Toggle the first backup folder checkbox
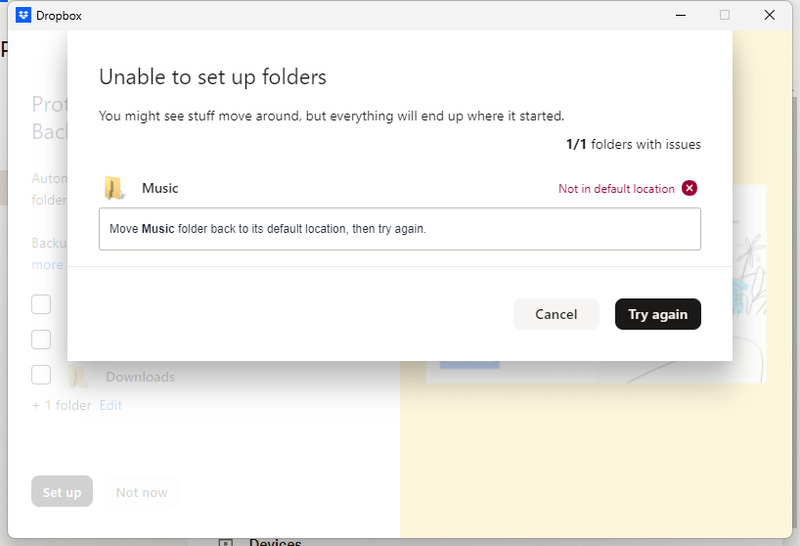 [x=41, y=304]
